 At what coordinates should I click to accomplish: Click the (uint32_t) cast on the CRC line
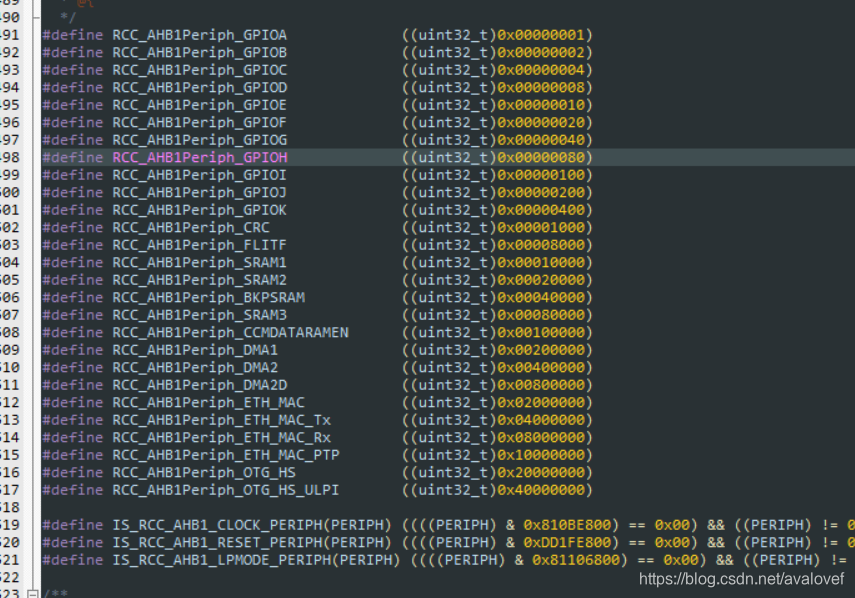pyautogui.click(x=453, y=227)
